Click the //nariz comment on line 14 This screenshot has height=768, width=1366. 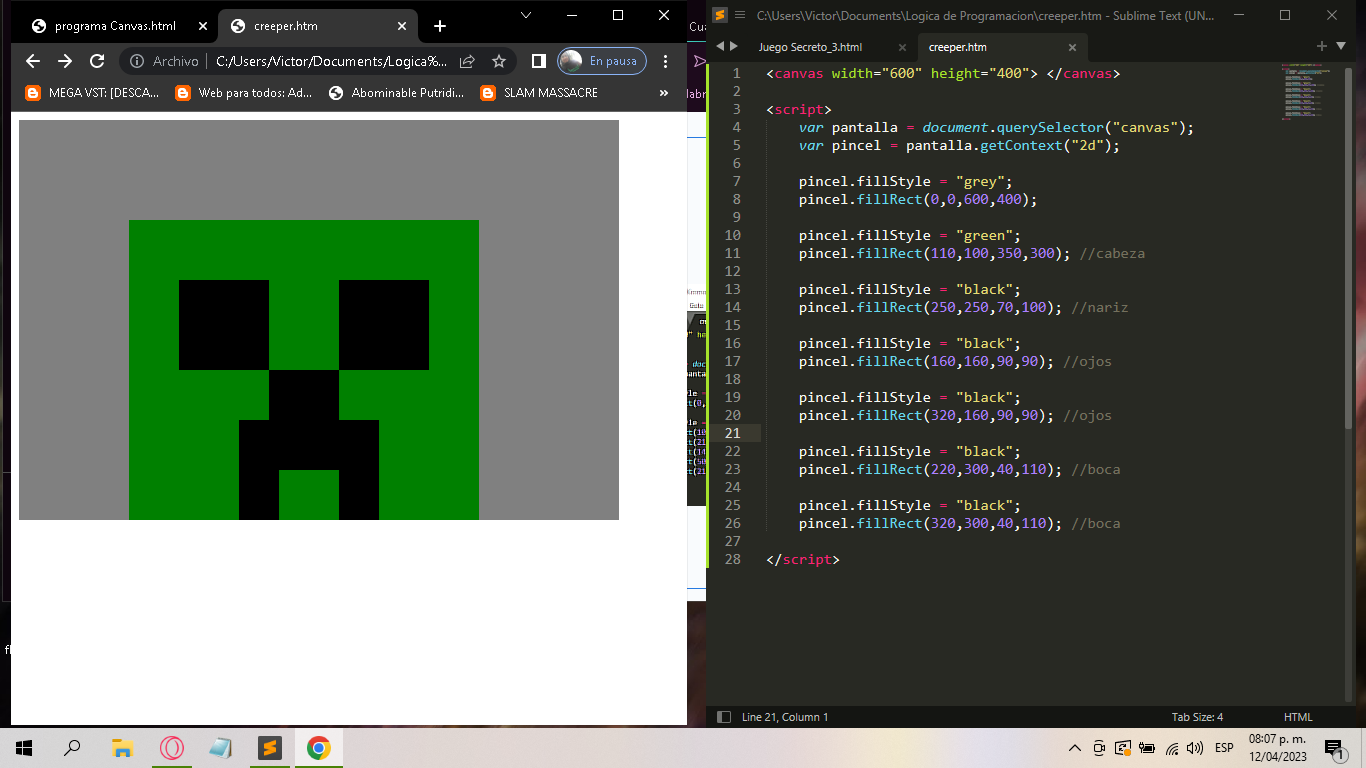(x=1099, y=308)
